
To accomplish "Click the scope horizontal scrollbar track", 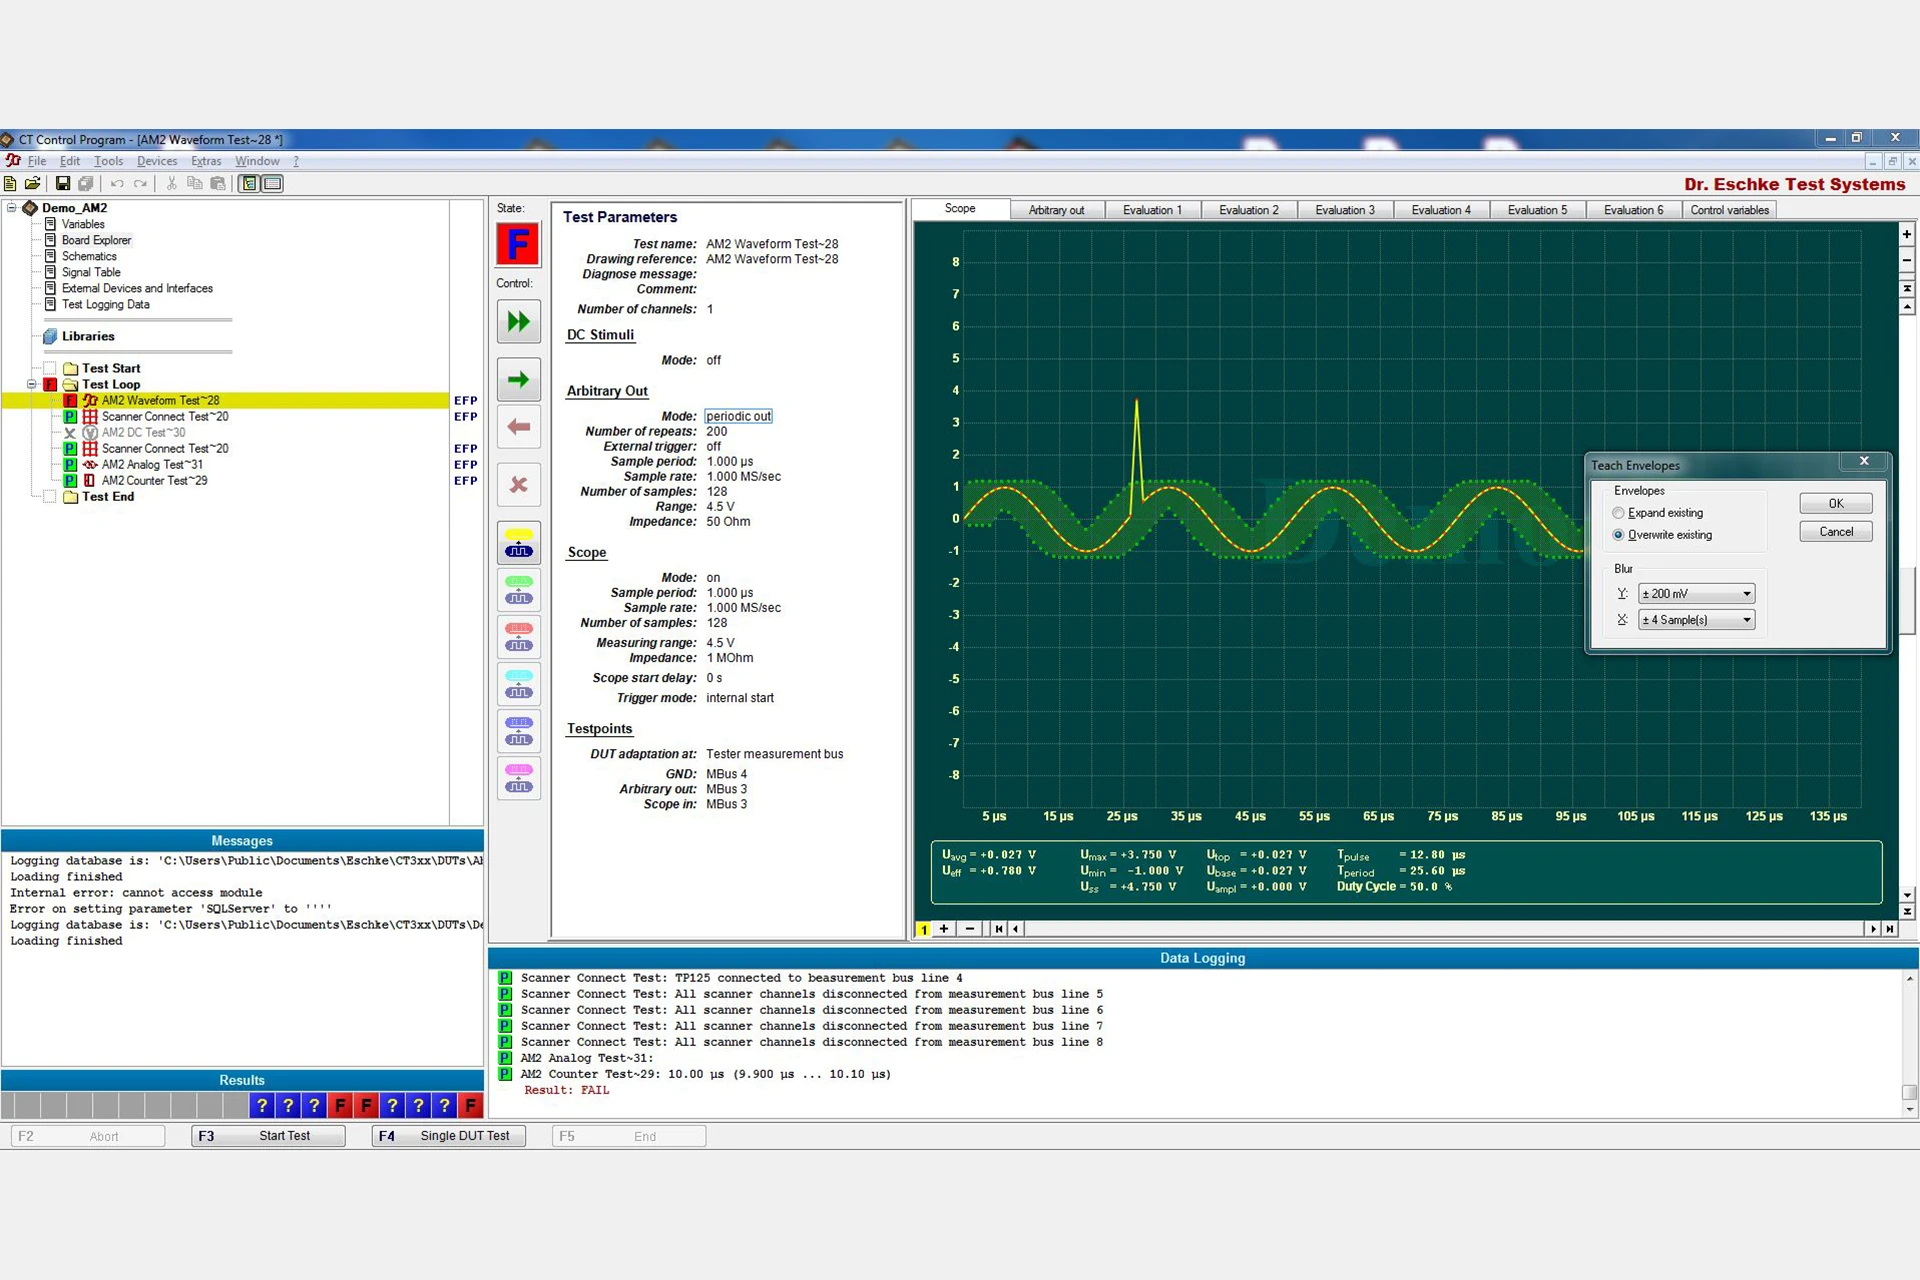I will 1440,929.
